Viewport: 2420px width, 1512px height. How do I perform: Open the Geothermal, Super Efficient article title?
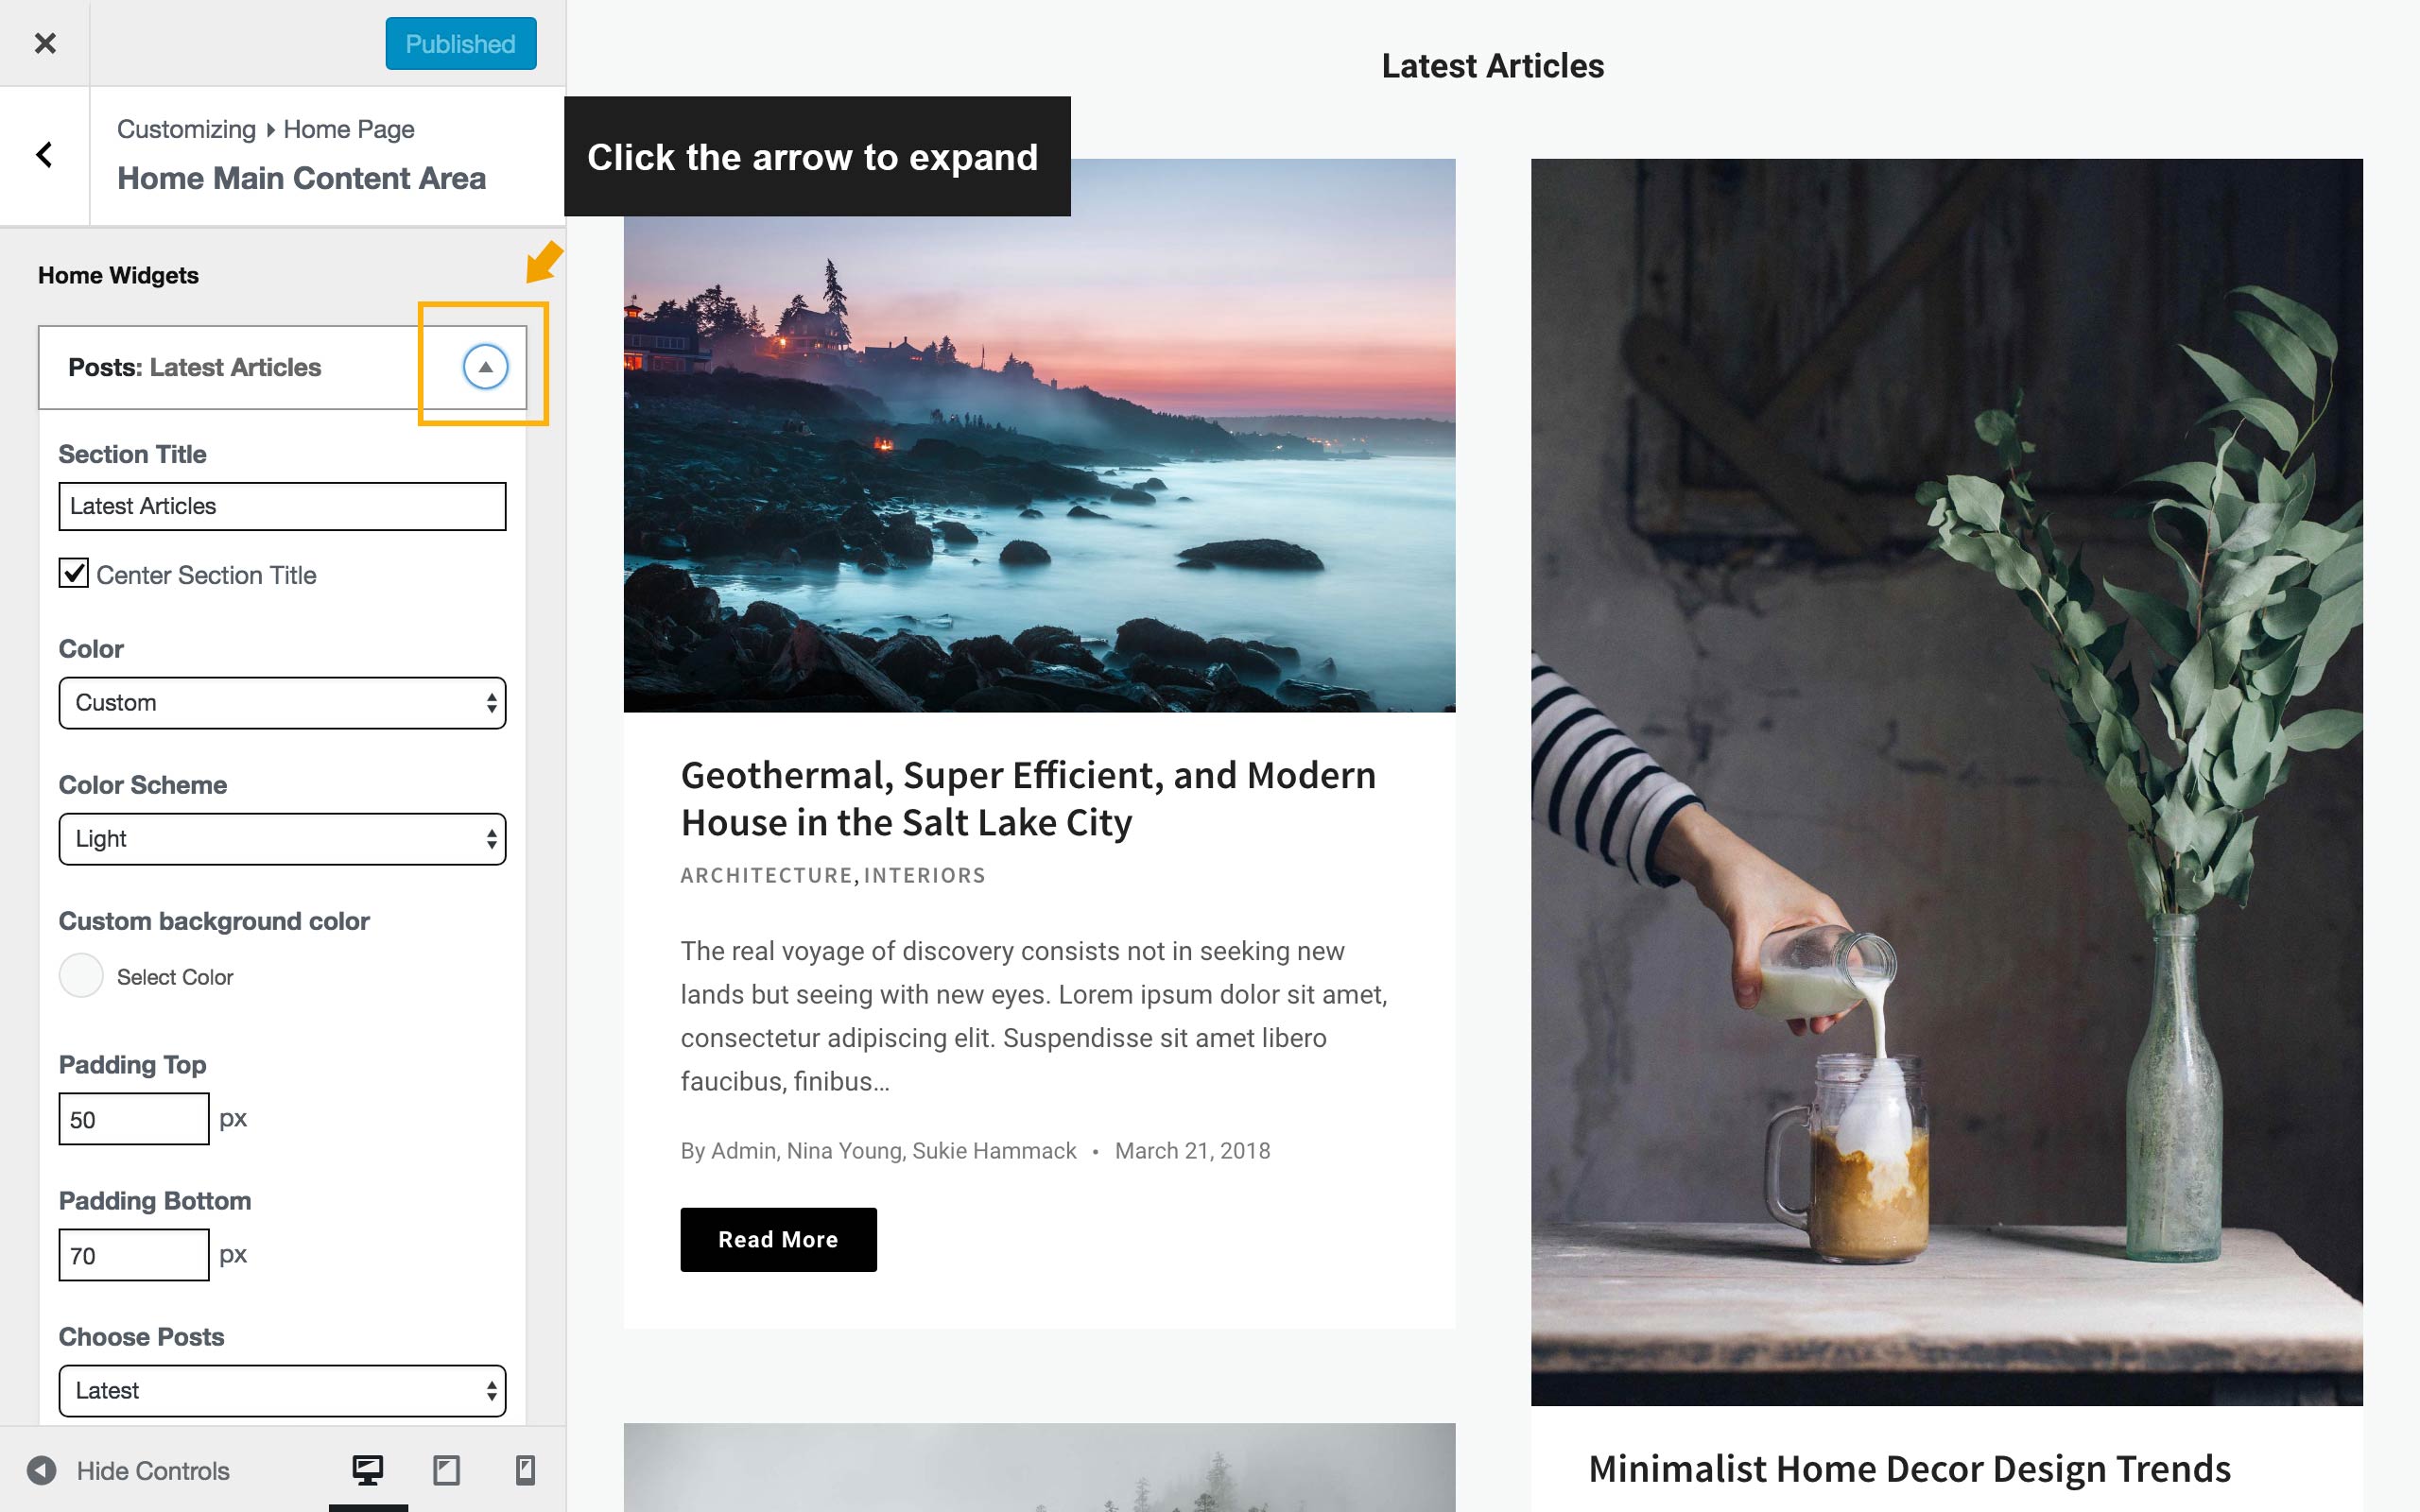tap(1028, 799)
